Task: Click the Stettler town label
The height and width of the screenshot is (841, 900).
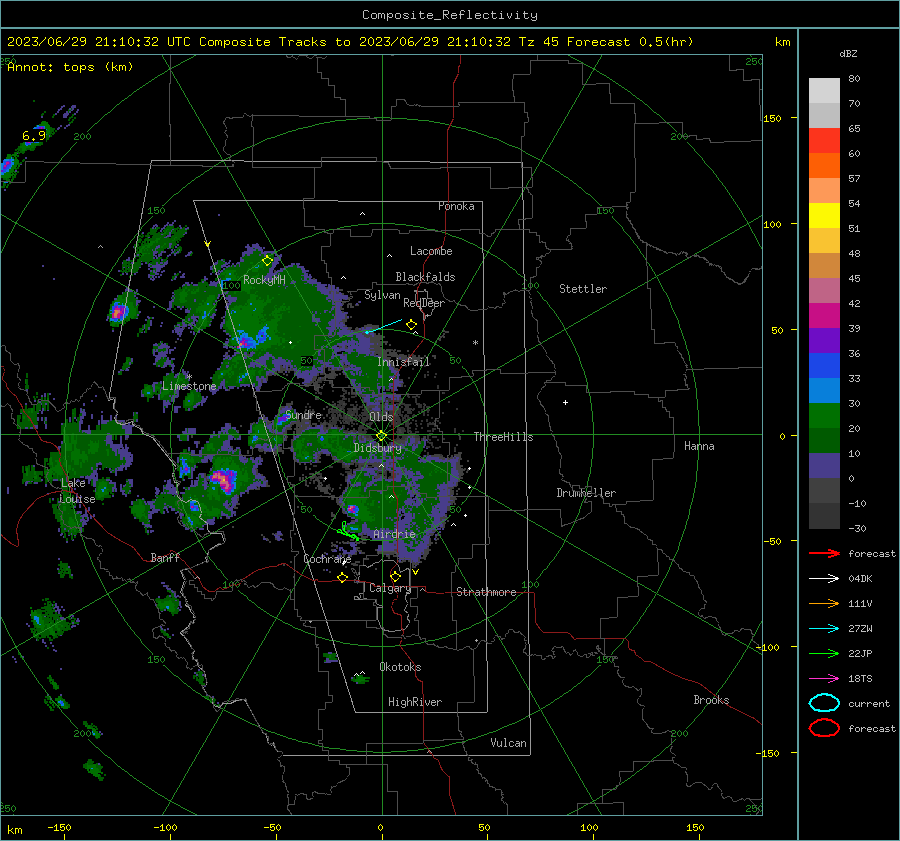Action: [x=583, y=289]
